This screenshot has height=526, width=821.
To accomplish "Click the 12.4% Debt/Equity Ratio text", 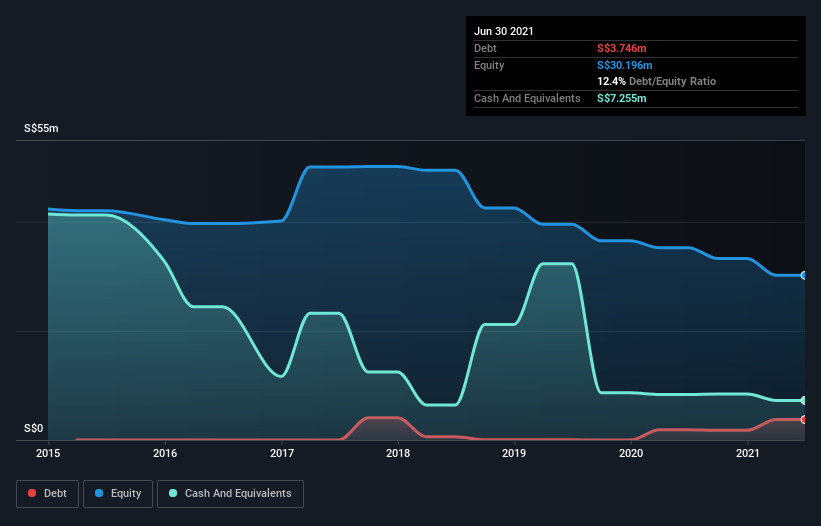I will click(657, 81).
